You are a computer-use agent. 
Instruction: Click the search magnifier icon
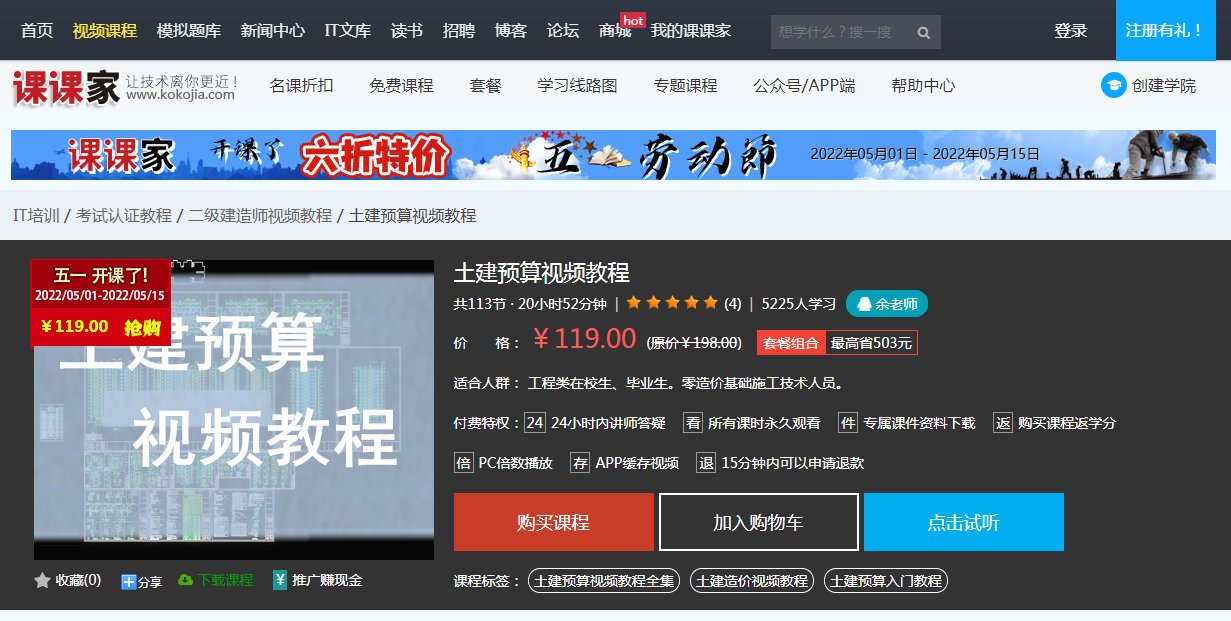(x=924, y=32)
